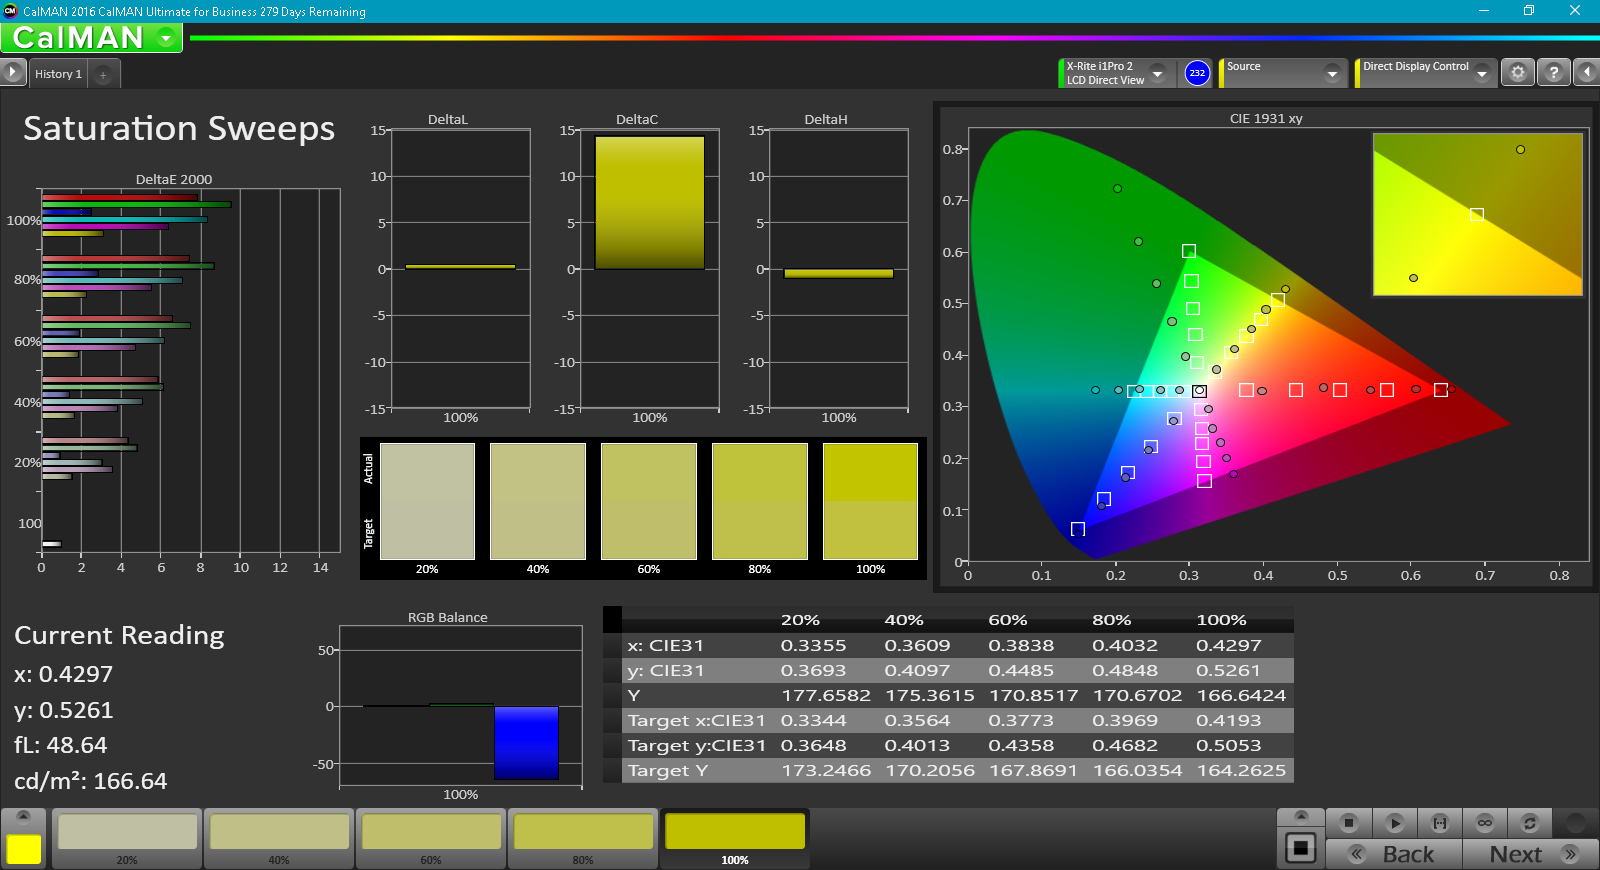Add a new history tab with plus
The width and height of the screenshot is (1600, 870).
tap(103, 75)
